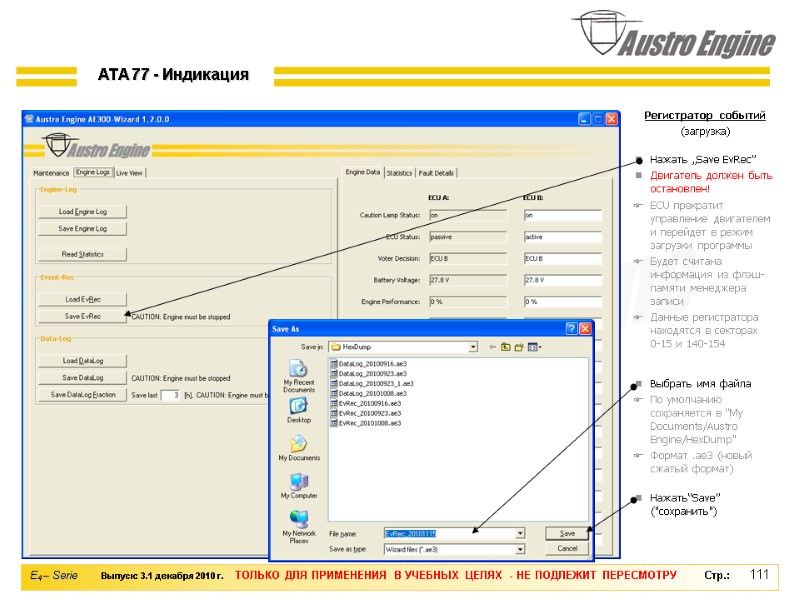Close the Save As dialog

585,329
